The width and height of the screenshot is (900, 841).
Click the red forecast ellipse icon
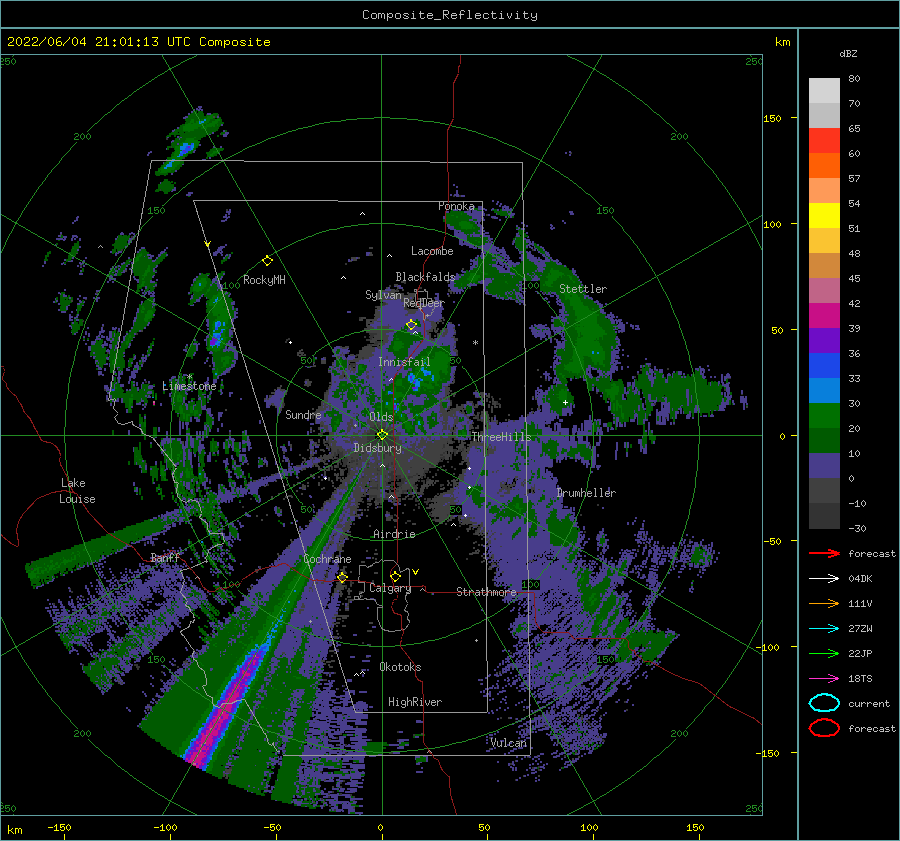tap(824, 728)
